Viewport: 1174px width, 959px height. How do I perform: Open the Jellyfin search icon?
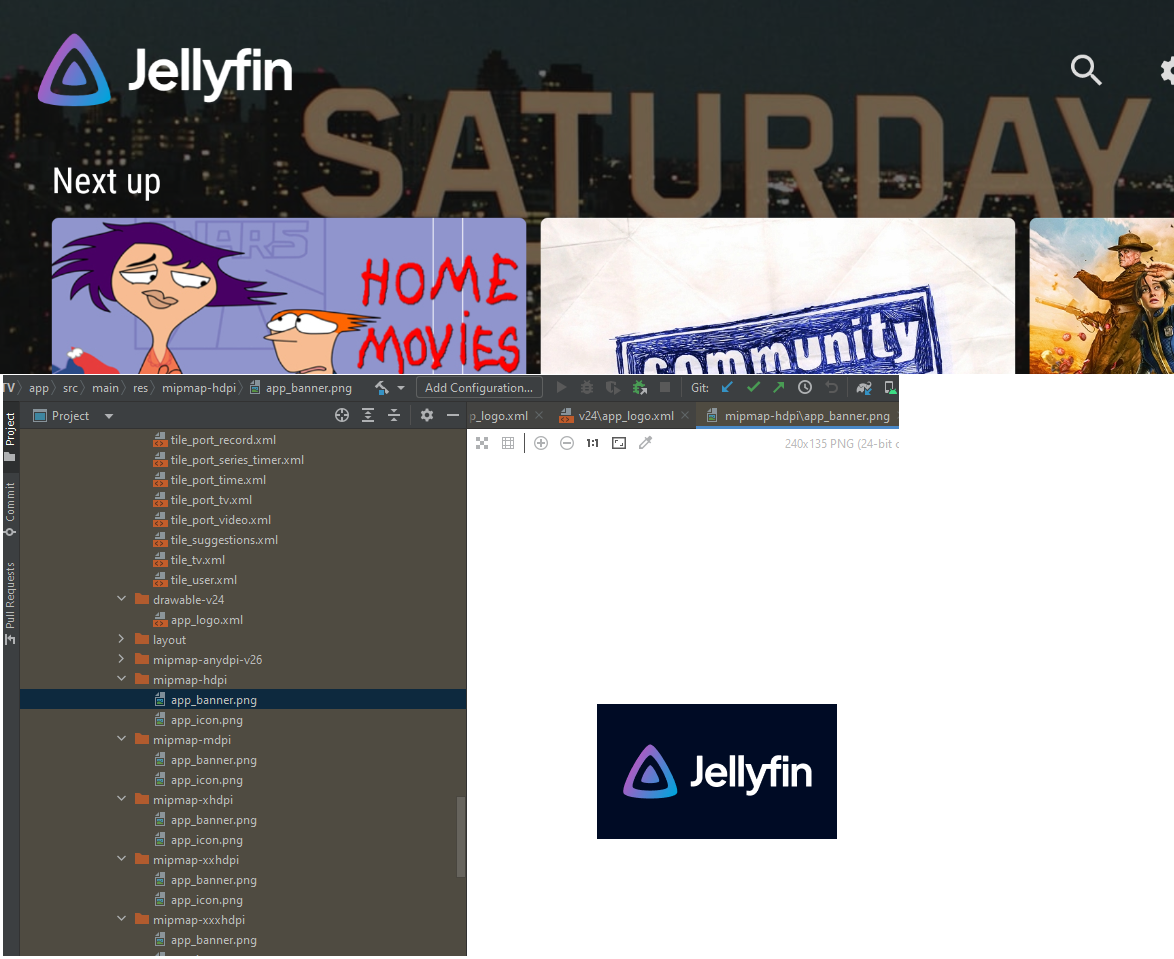coord(1085,70)
